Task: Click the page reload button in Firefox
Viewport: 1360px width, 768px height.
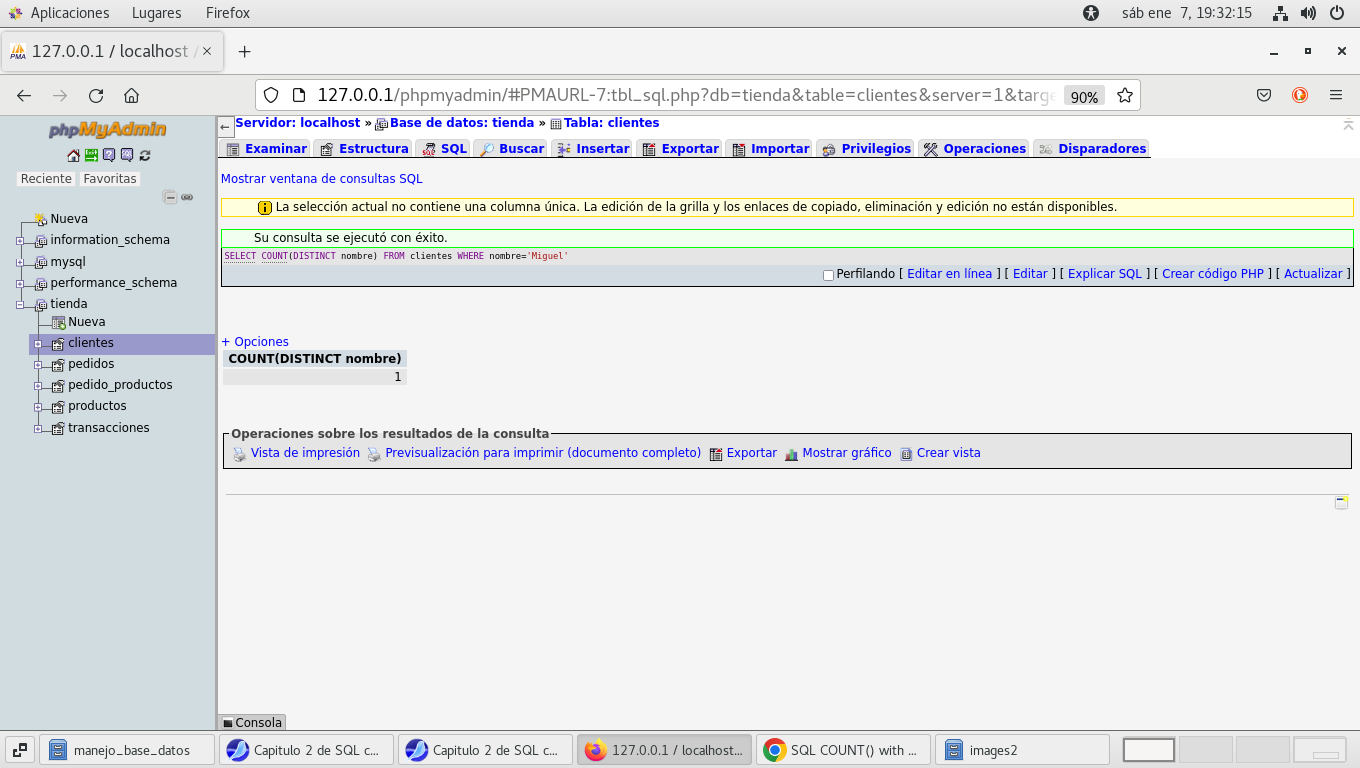Action: pyautogui.click(x=96, y=96)
